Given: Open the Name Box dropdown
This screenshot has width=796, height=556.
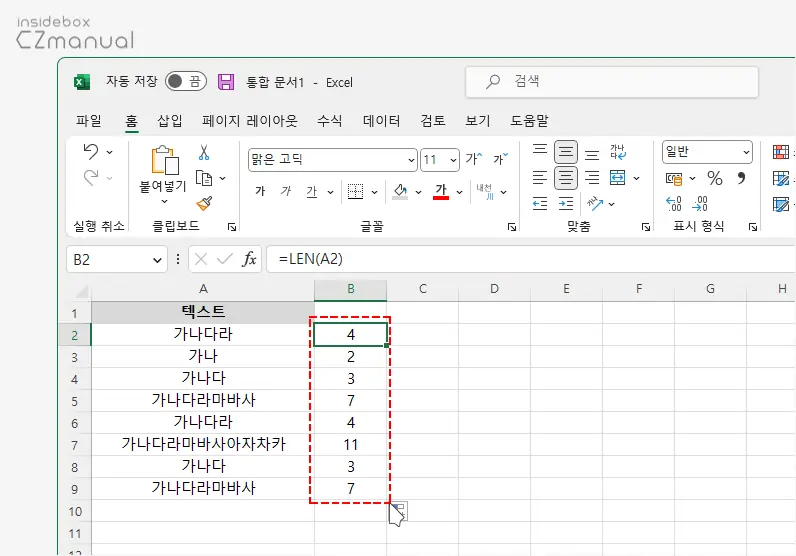Looking at the screenshot, I should [157, 260].
